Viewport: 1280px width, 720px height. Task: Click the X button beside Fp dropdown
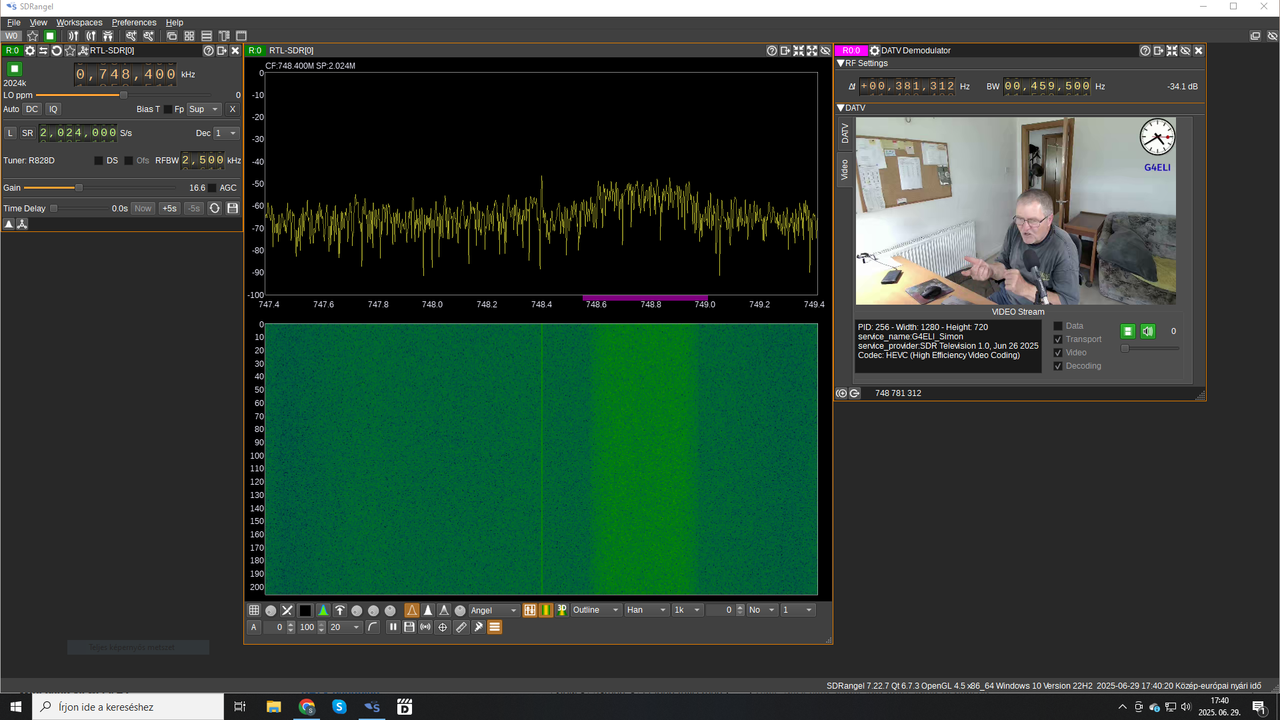tap(232, 109)
